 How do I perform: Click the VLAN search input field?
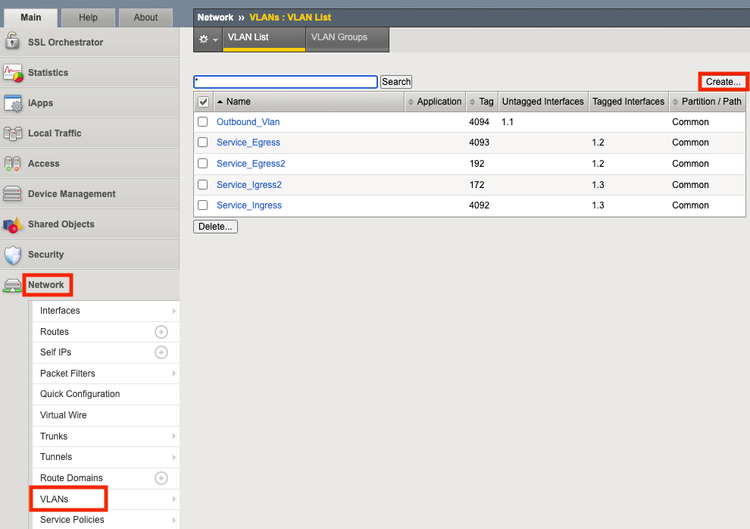285,82
